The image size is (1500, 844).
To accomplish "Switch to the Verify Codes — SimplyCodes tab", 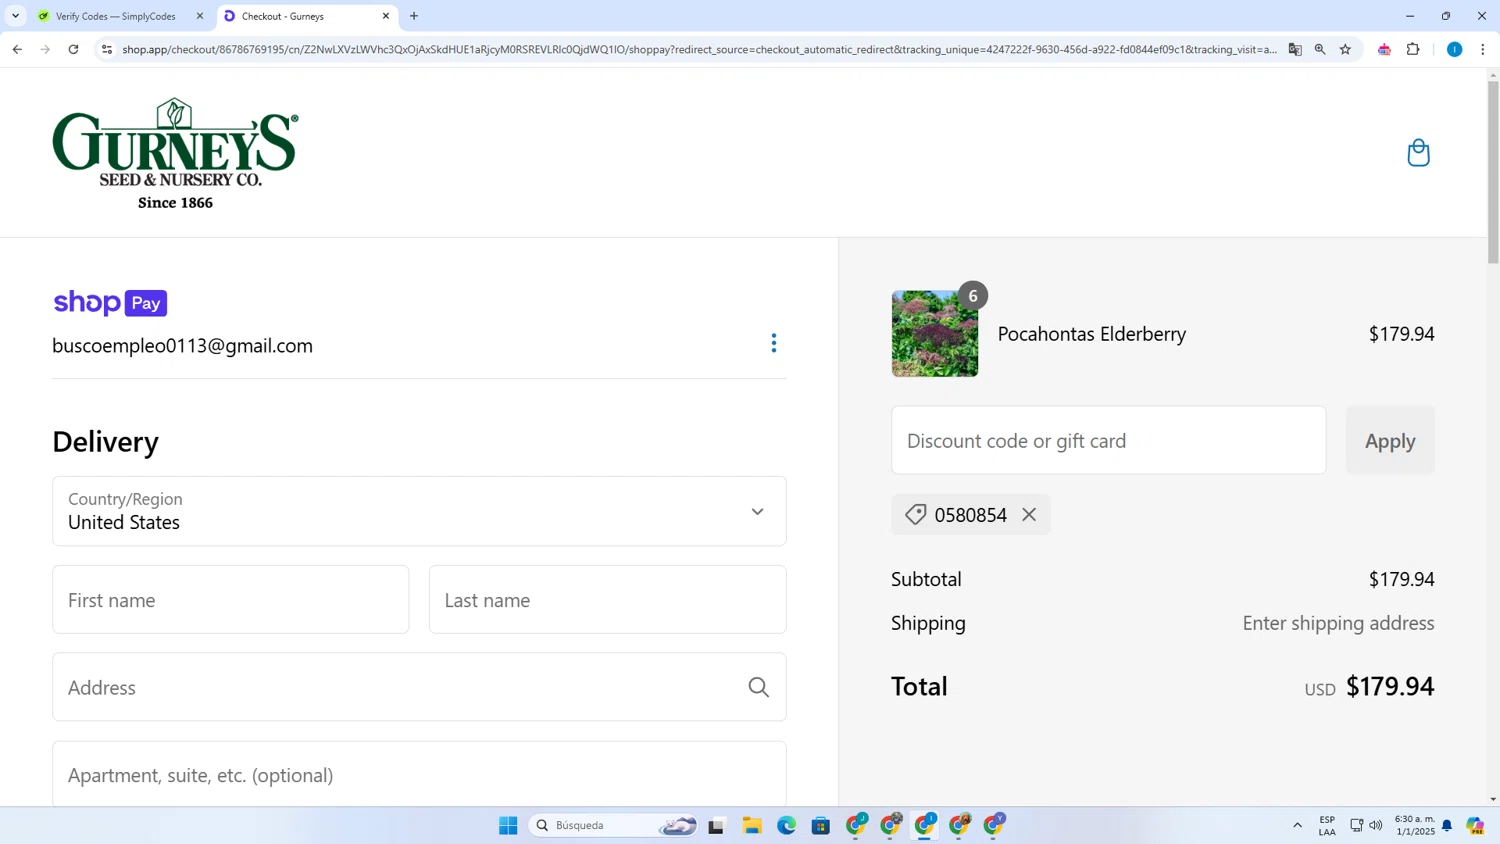I will pos(118,16).
